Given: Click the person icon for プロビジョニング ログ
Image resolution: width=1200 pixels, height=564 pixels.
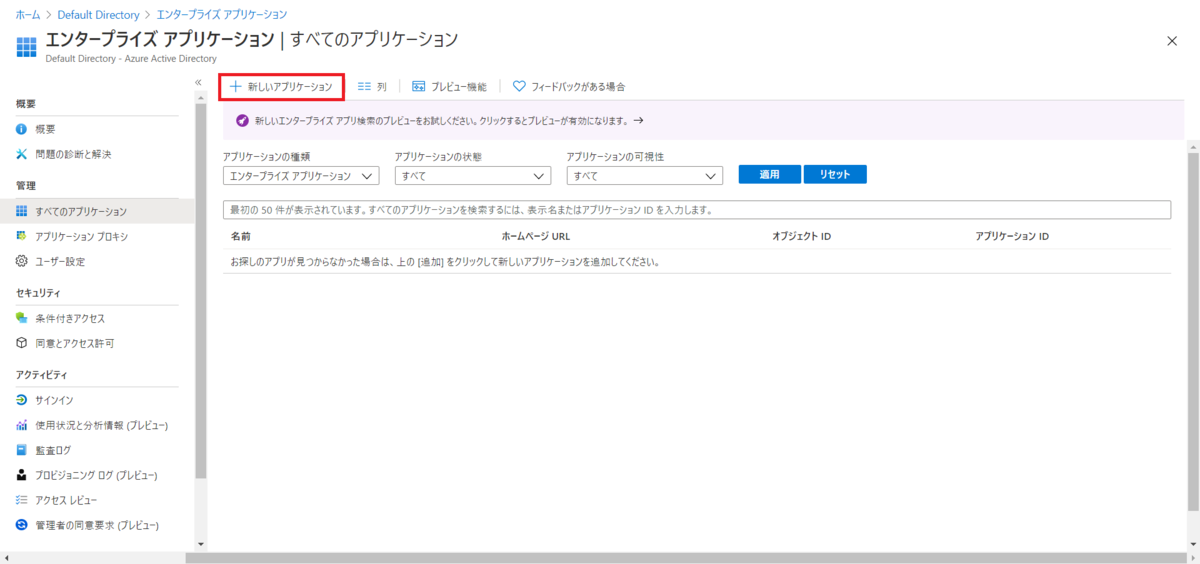Looking at the screenshot, I should click(x=22, y=475).
